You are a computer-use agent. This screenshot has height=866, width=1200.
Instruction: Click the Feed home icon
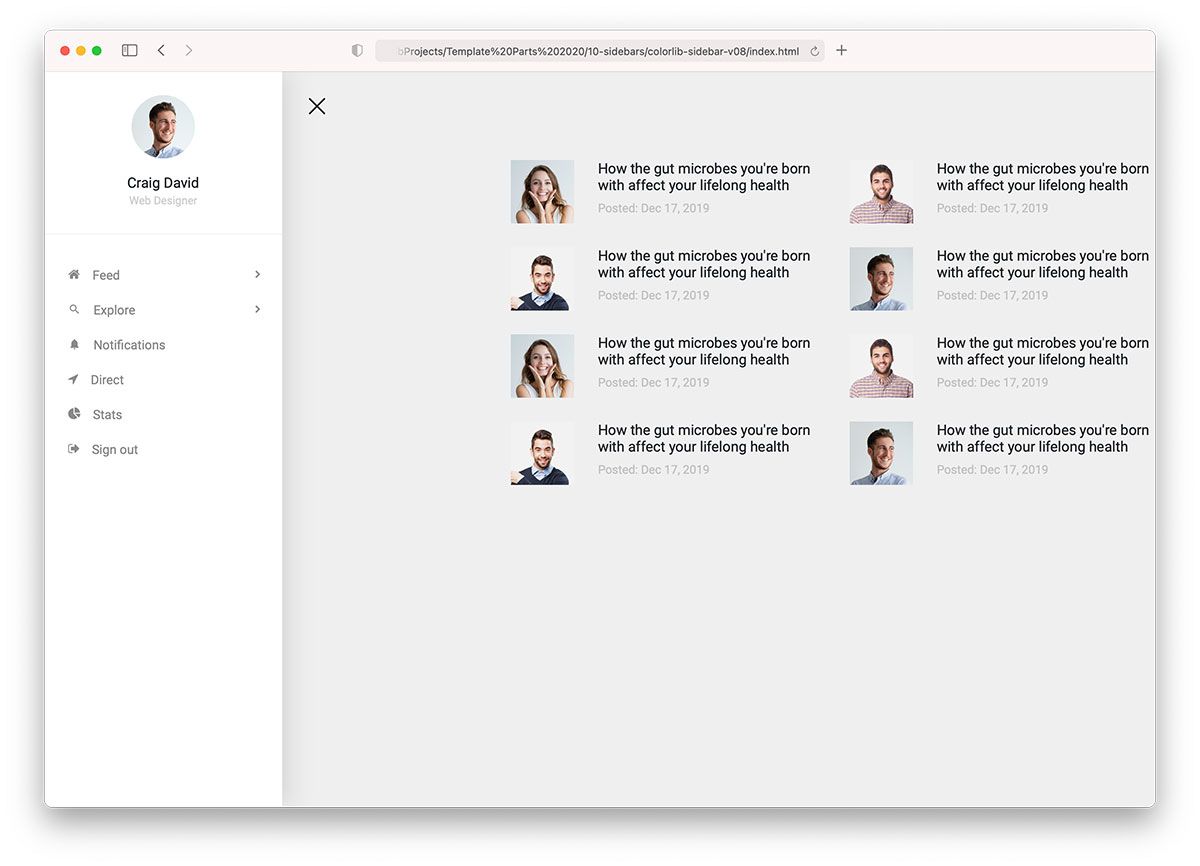[x=74, y=274]
